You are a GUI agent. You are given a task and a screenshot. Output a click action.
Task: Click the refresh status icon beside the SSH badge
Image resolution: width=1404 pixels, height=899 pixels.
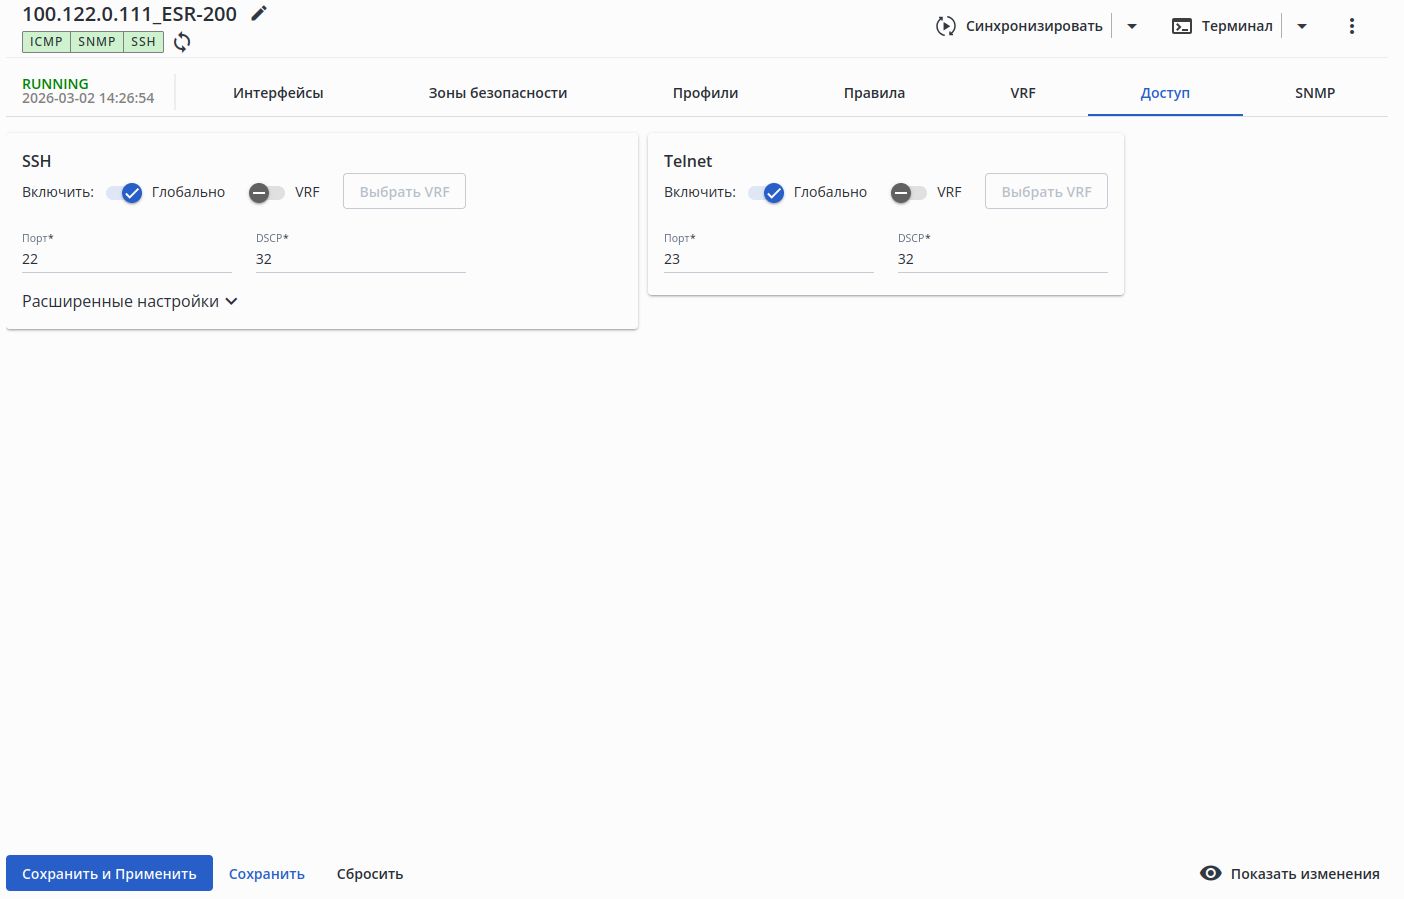(x=182, y=42)
